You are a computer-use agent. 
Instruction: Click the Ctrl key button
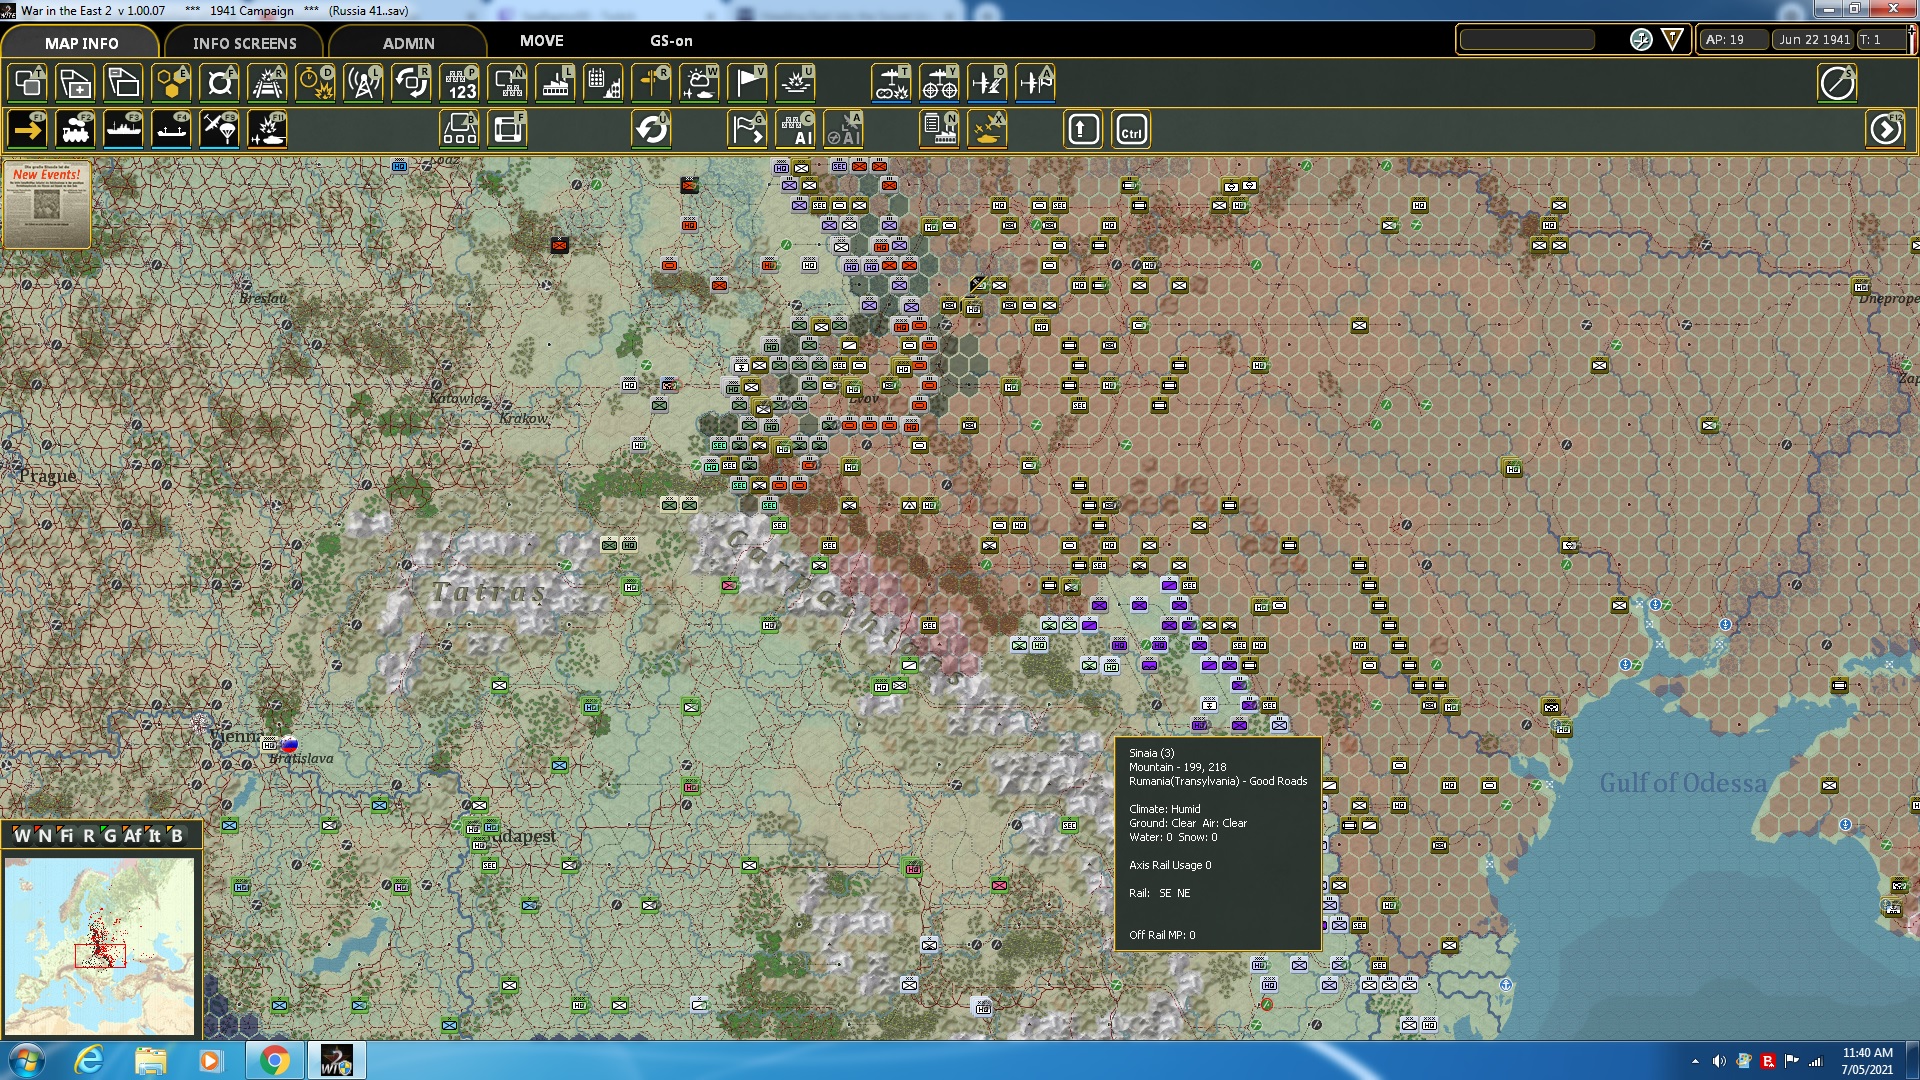(x=1131, y=130)
